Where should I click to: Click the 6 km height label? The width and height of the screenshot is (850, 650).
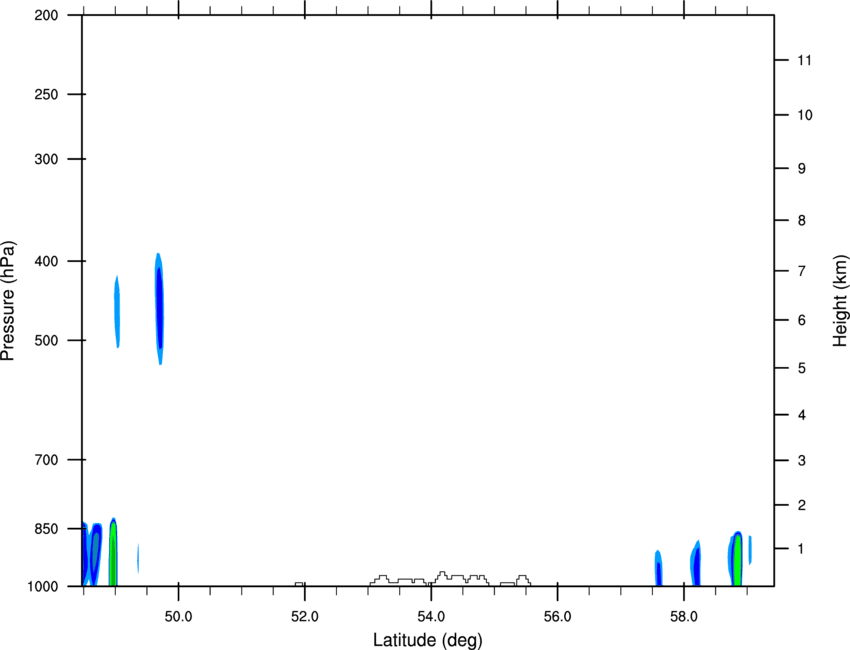click(x=801, y=320)
